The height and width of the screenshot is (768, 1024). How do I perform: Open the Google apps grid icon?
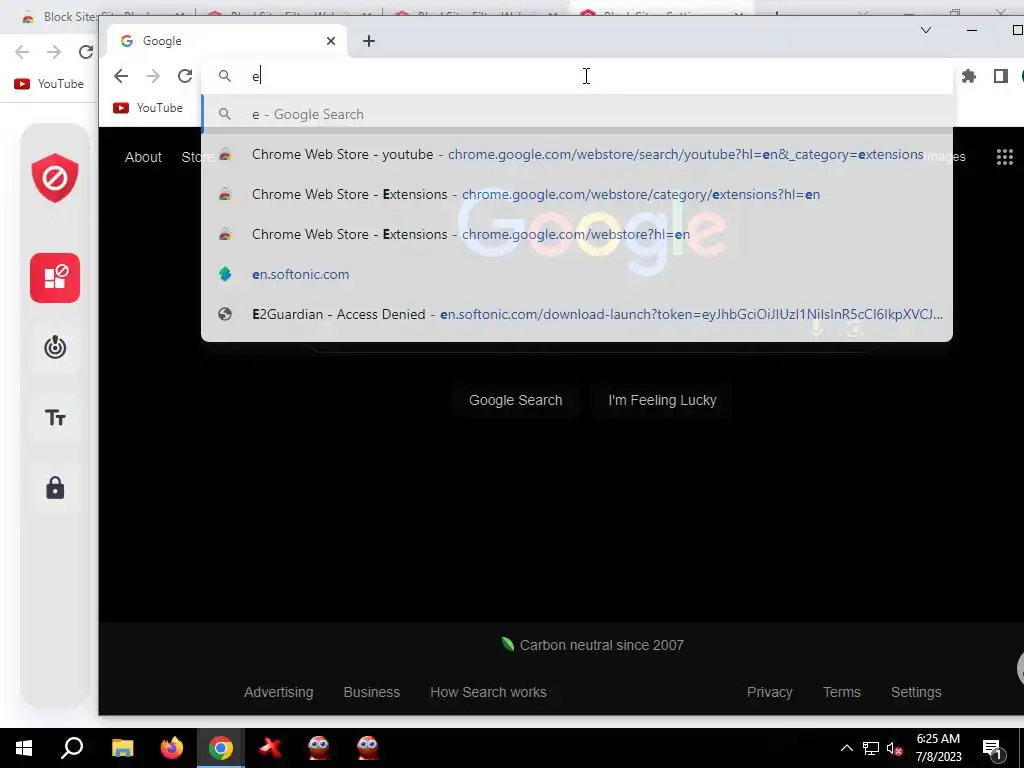pyautogui.click(x=1004, y=157)
